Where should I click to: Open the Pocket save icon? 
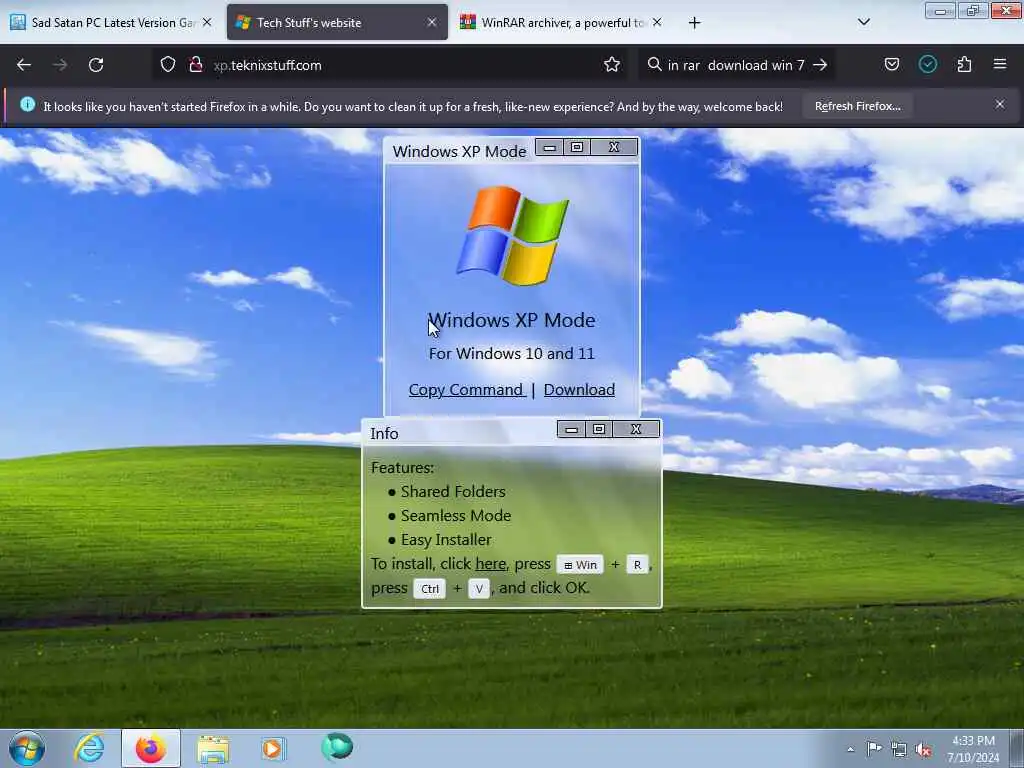pyautogui.click(x=891, y=65)
